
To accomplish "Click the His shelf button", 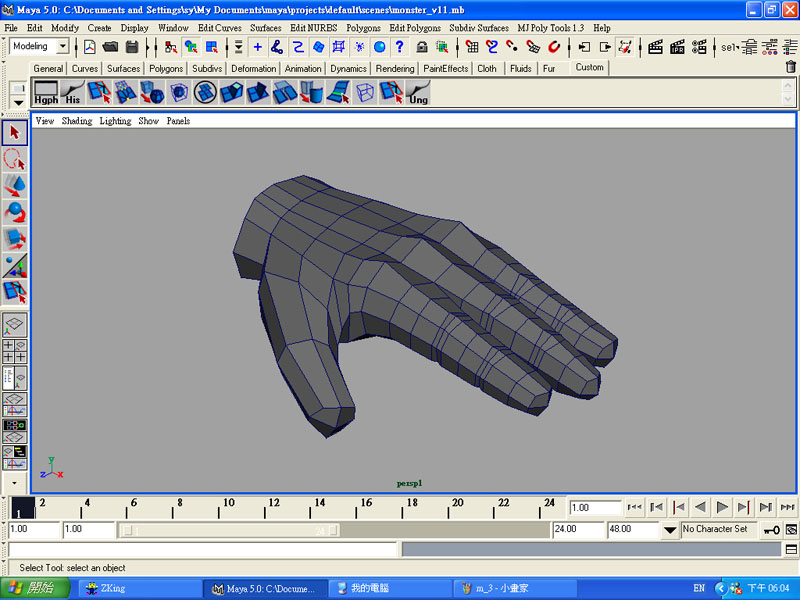I will [x=72, y=92].
